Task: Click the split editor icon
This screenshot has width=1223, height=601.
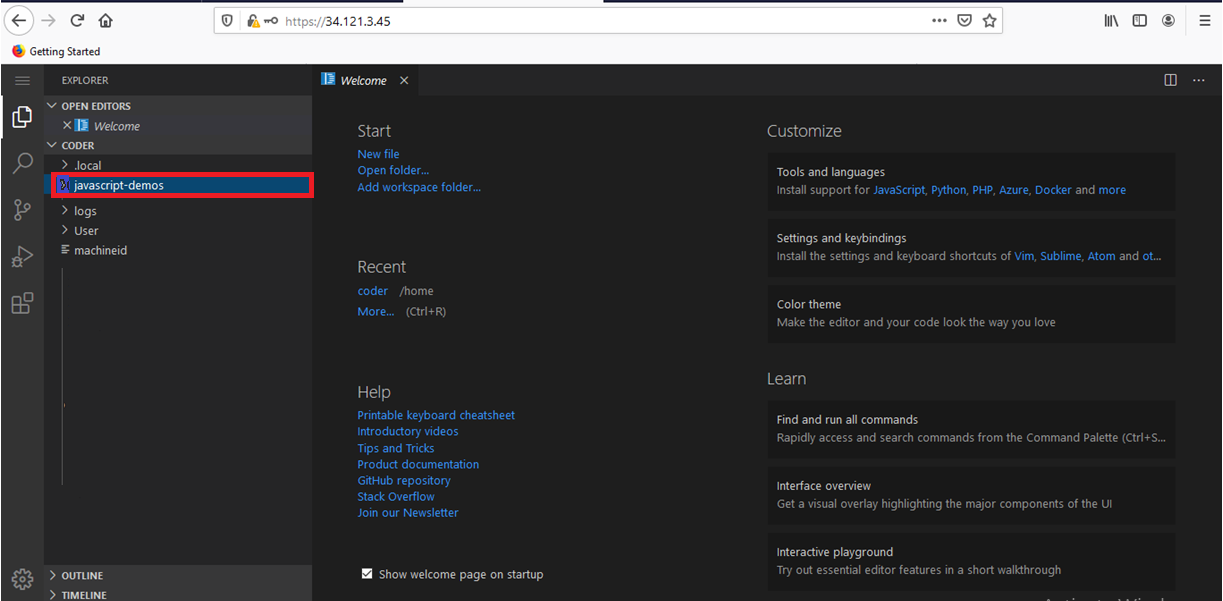Action: coord(1170,80)
